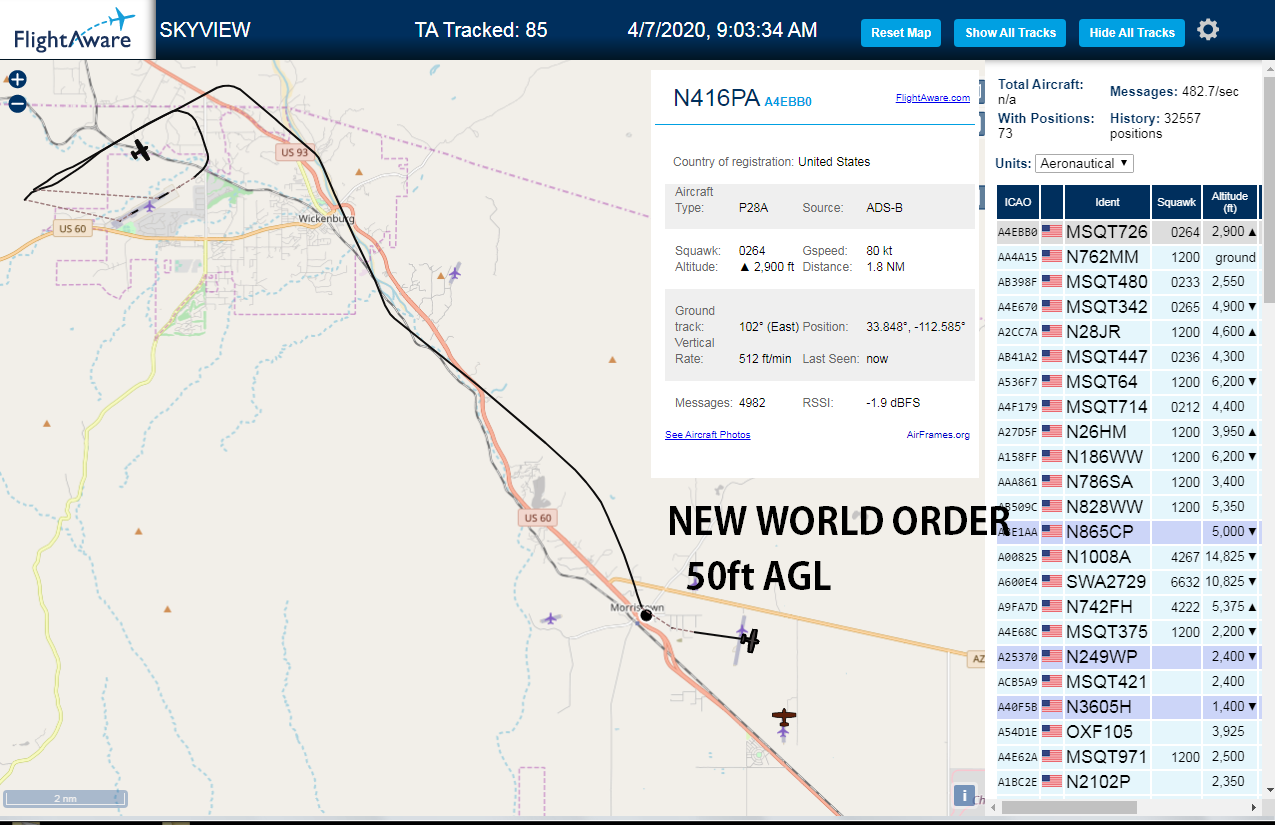Select Southwest flight SWA2729
This screenshot has width=1275, height=825.
[1127, 582]
